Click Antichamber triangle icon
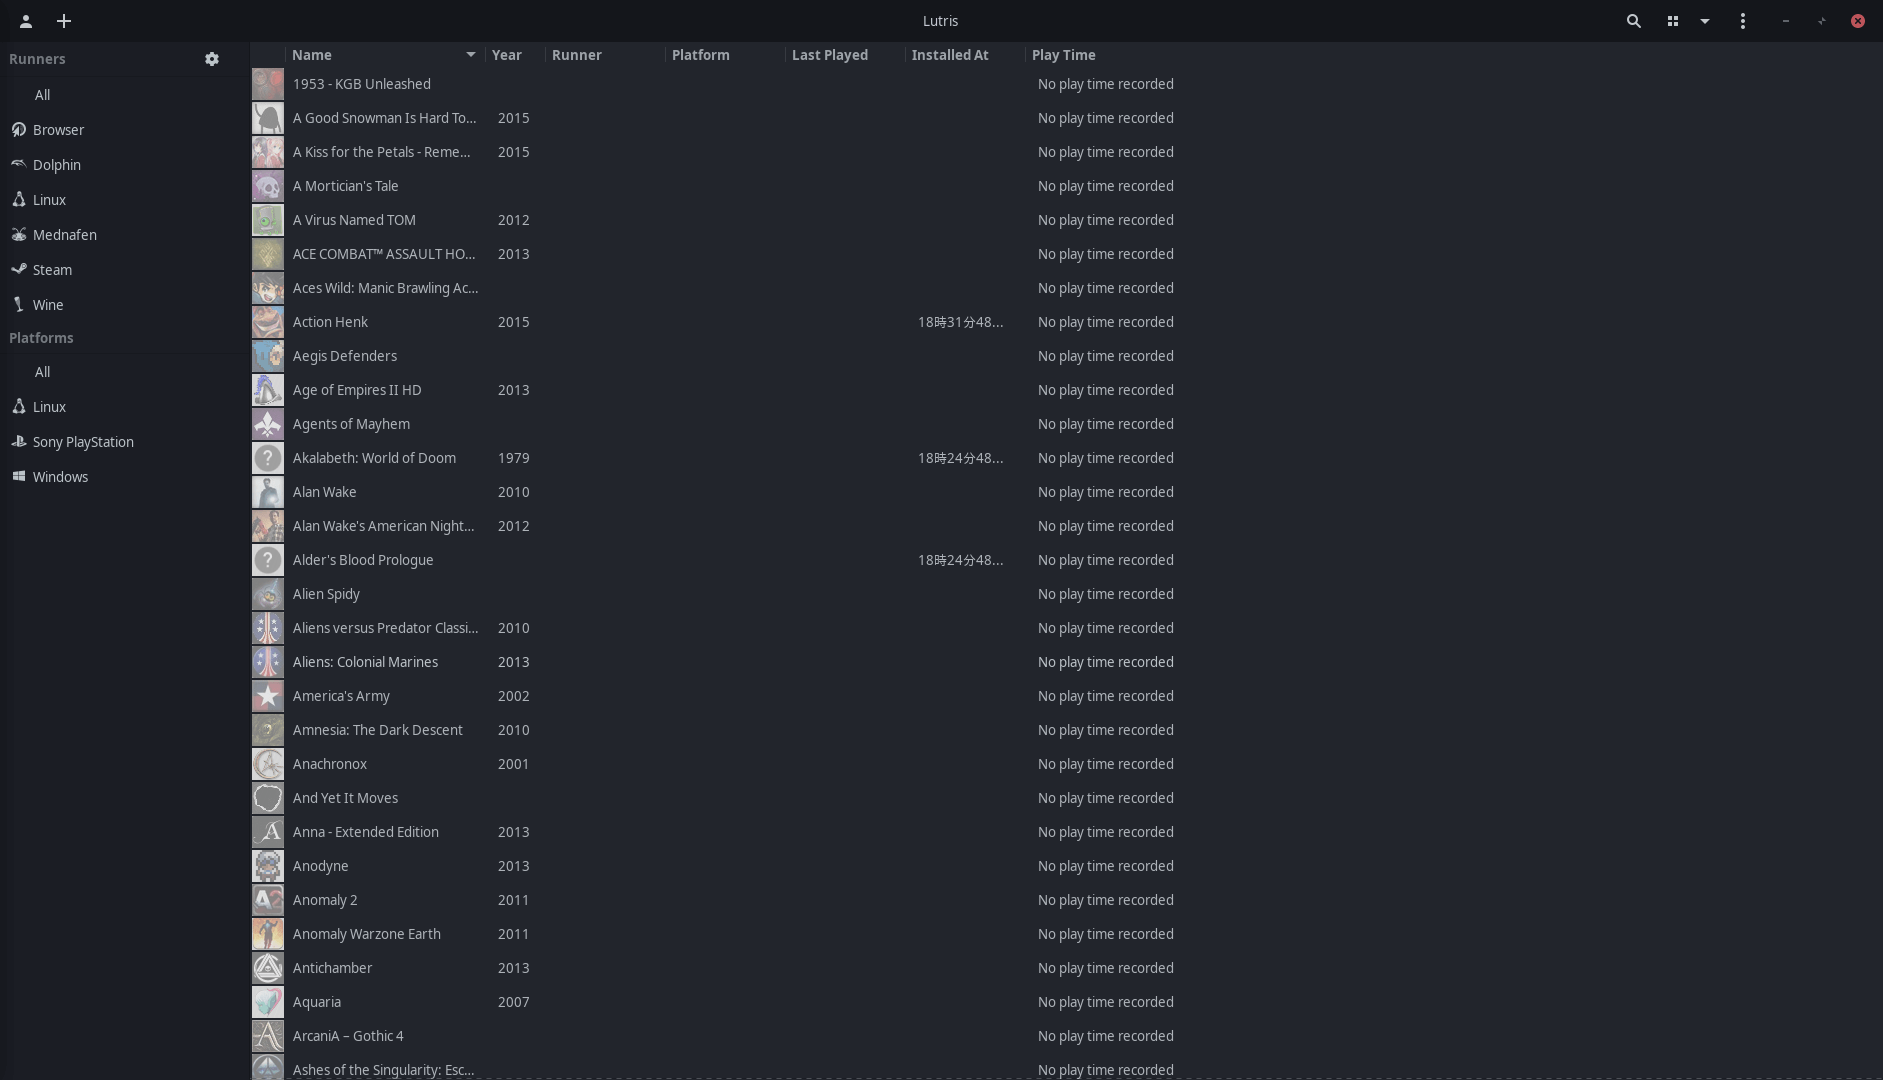 pyautogui.click(x=268, y=968)
